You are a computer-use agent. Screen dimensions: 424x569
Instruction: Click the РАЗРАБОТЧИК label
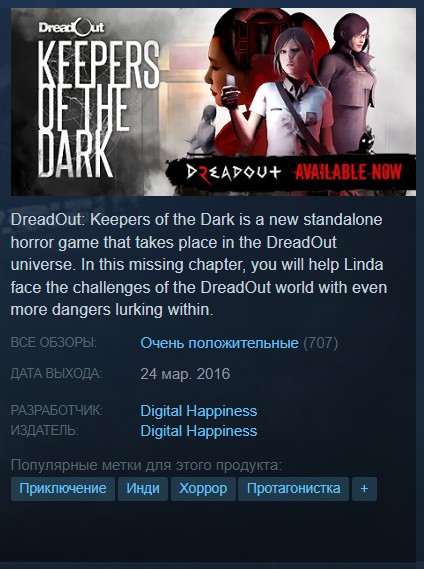[x=57, y=411]
